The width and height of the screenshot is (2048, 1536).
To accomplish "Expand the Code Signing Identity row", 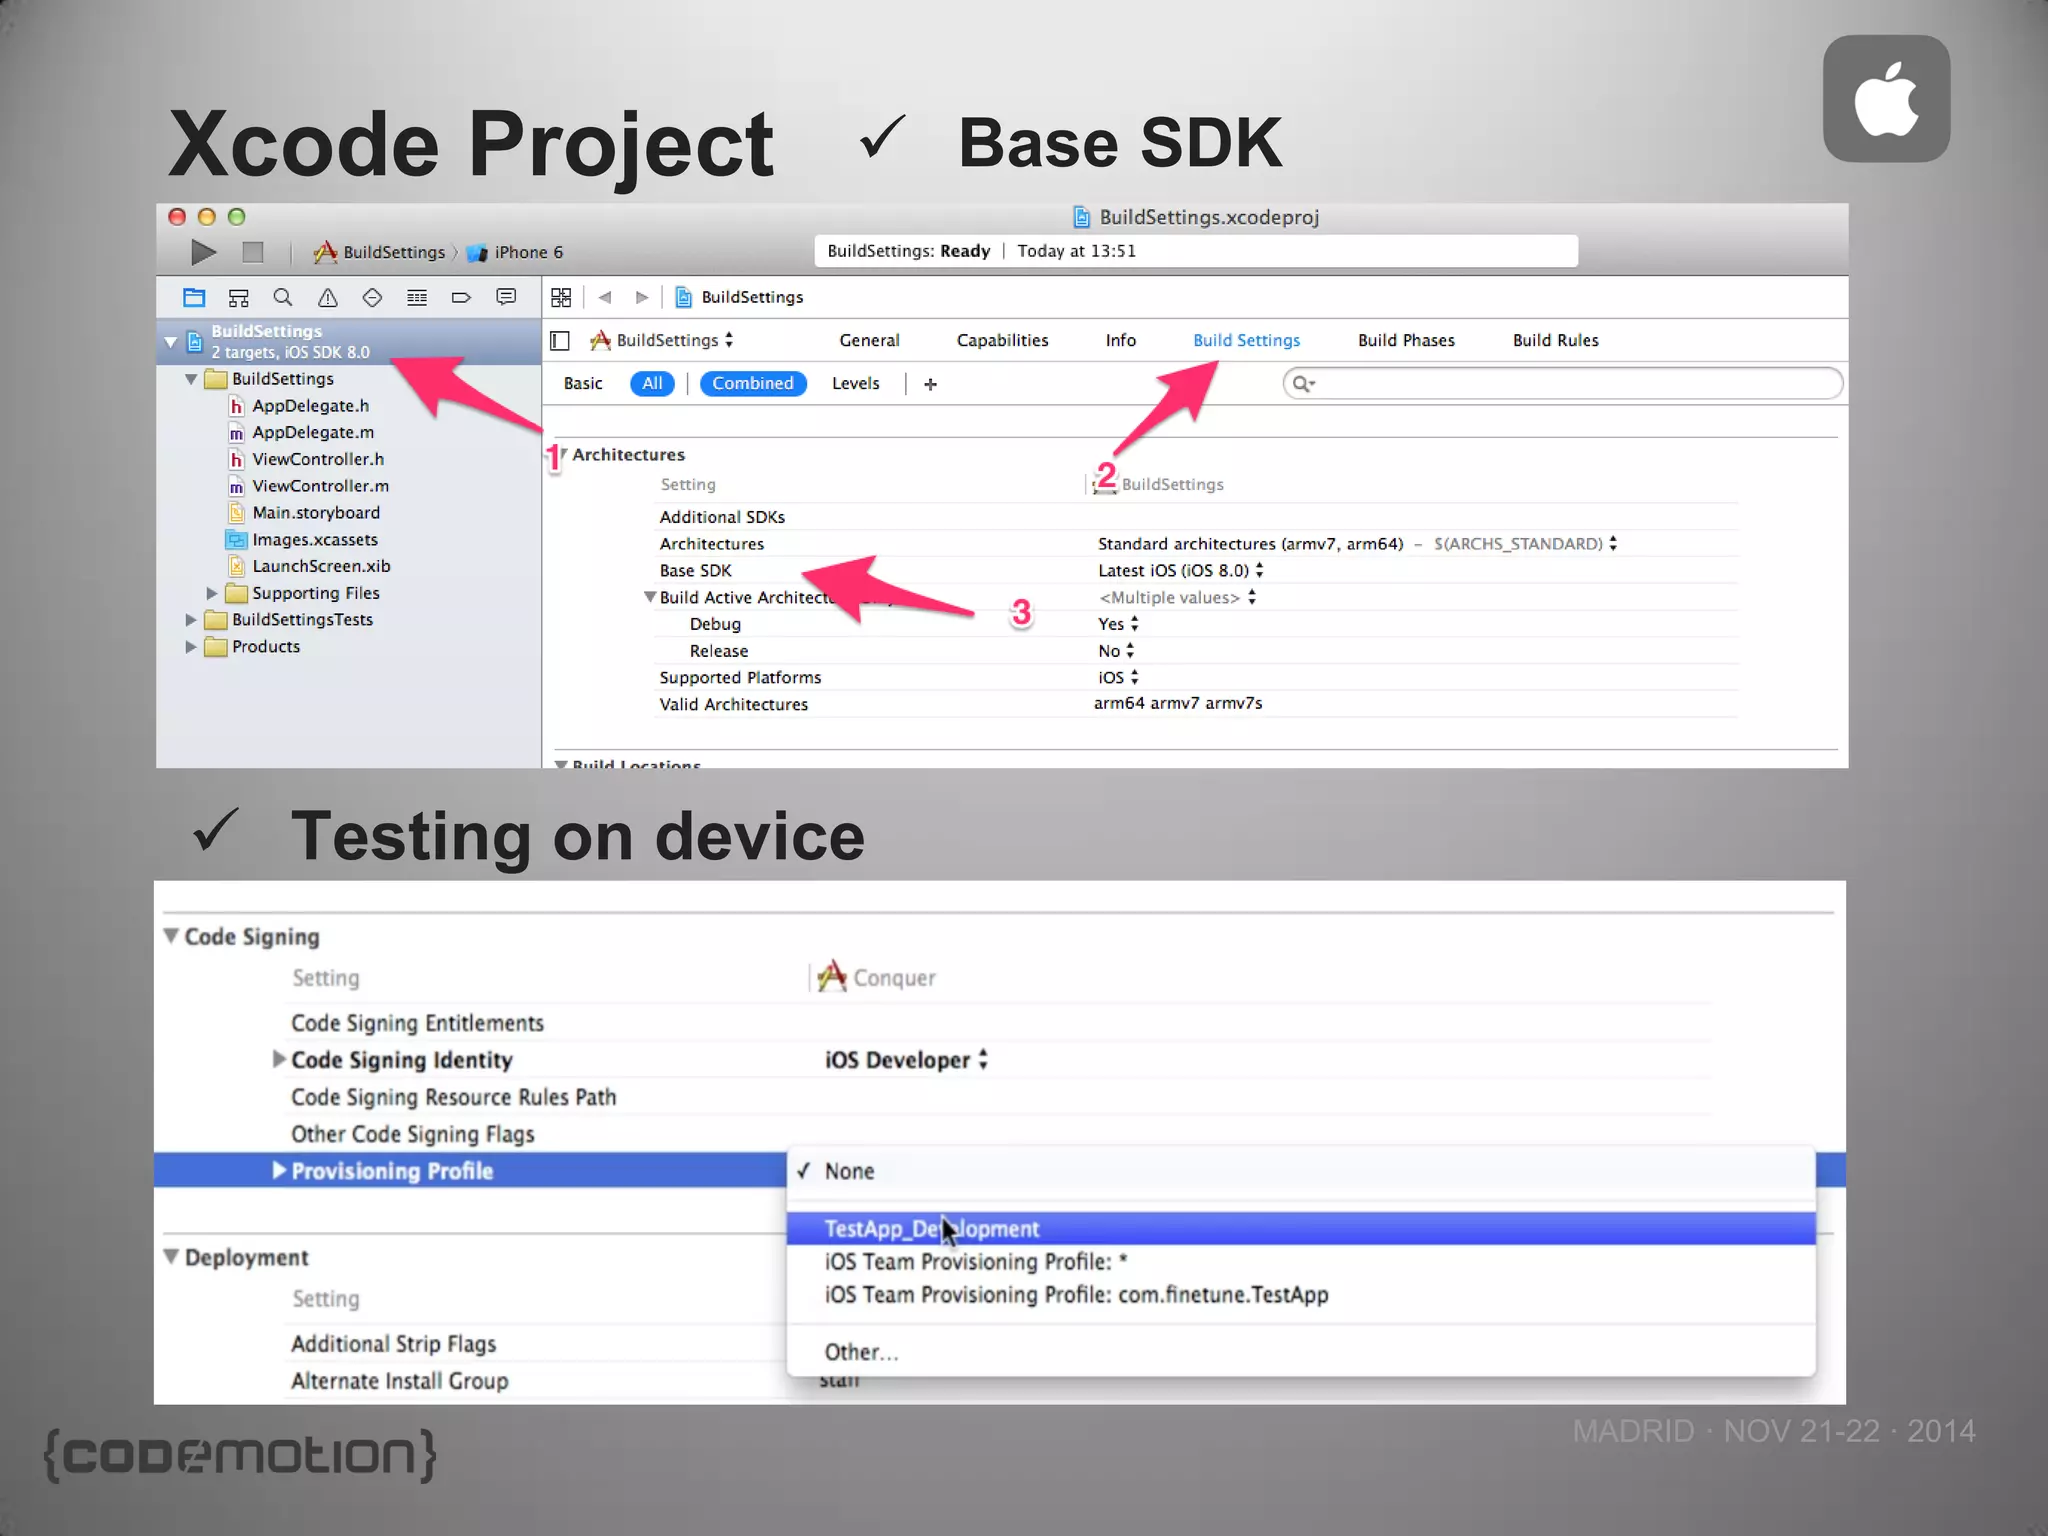I will (279, 1059).
